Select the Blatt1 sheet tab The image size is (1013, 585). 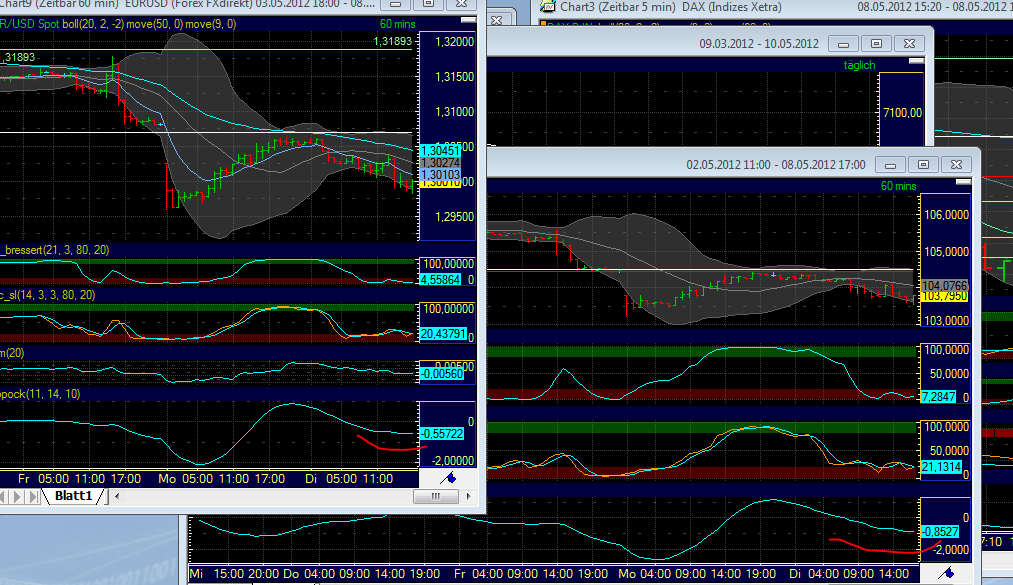(x=73, y=496)
